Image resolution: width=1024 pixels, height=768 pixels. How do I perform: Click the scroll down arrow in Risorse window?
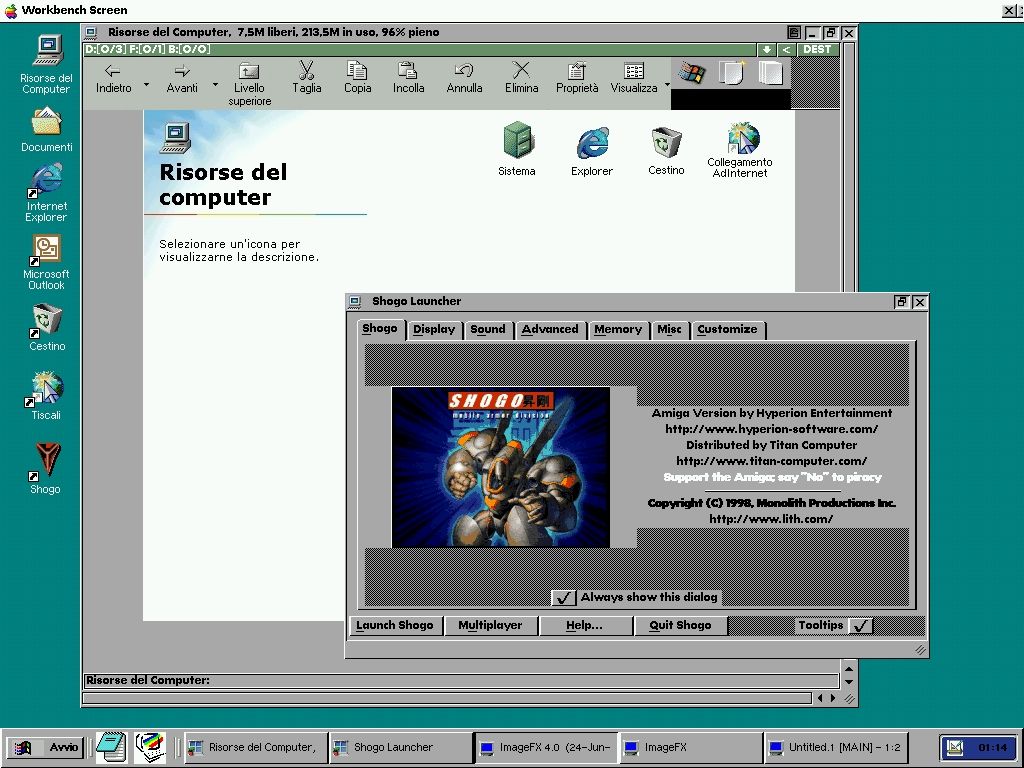[x=849, y=682]
